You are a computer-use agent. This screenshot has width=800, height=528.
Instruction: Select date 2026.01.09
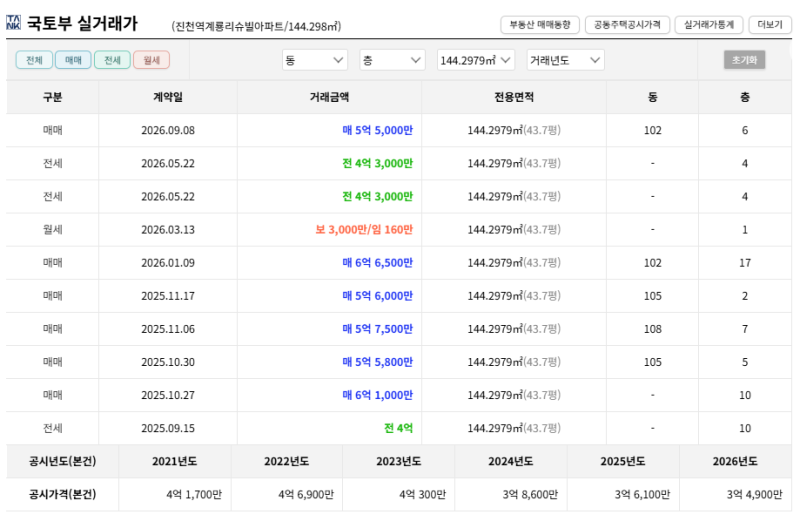point(168,263)
